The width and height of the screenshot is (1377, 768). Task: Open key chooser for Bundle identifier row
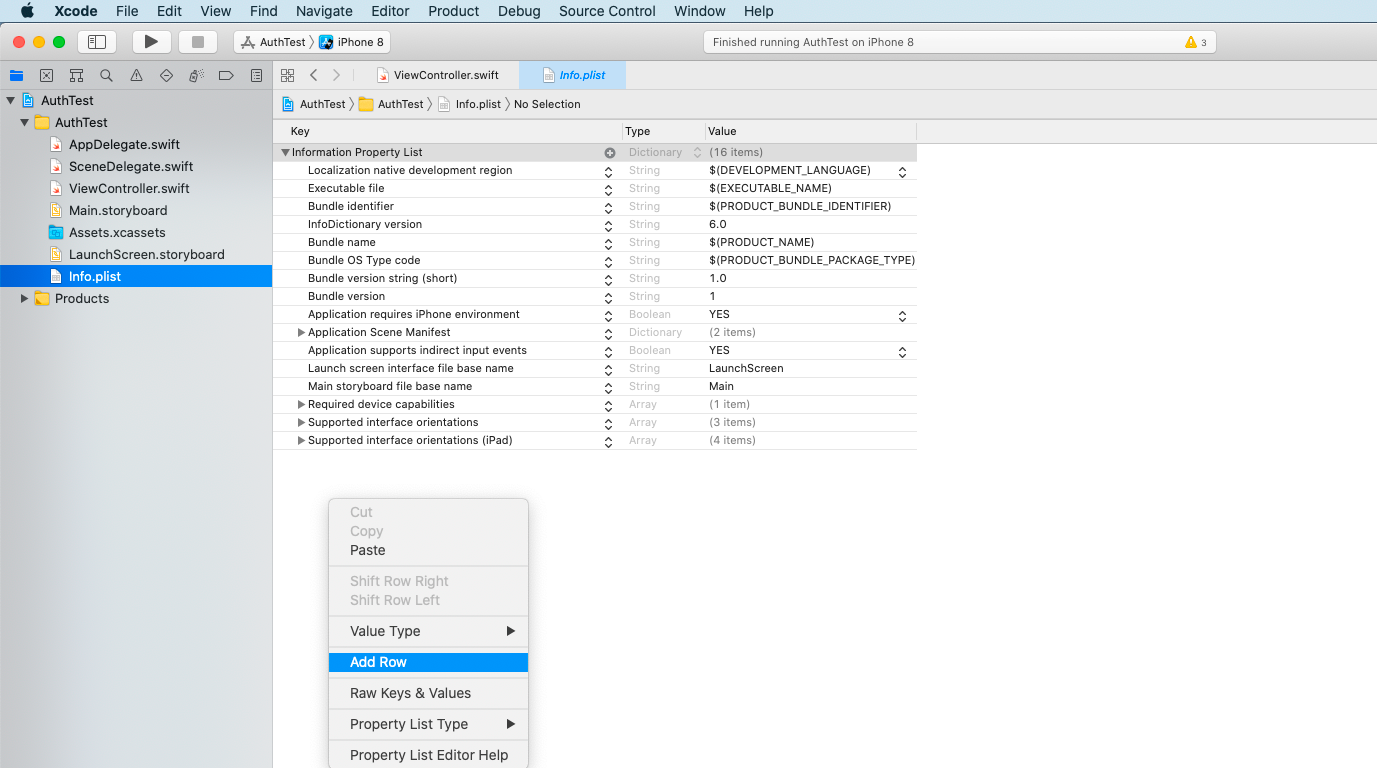pos(608,207)
